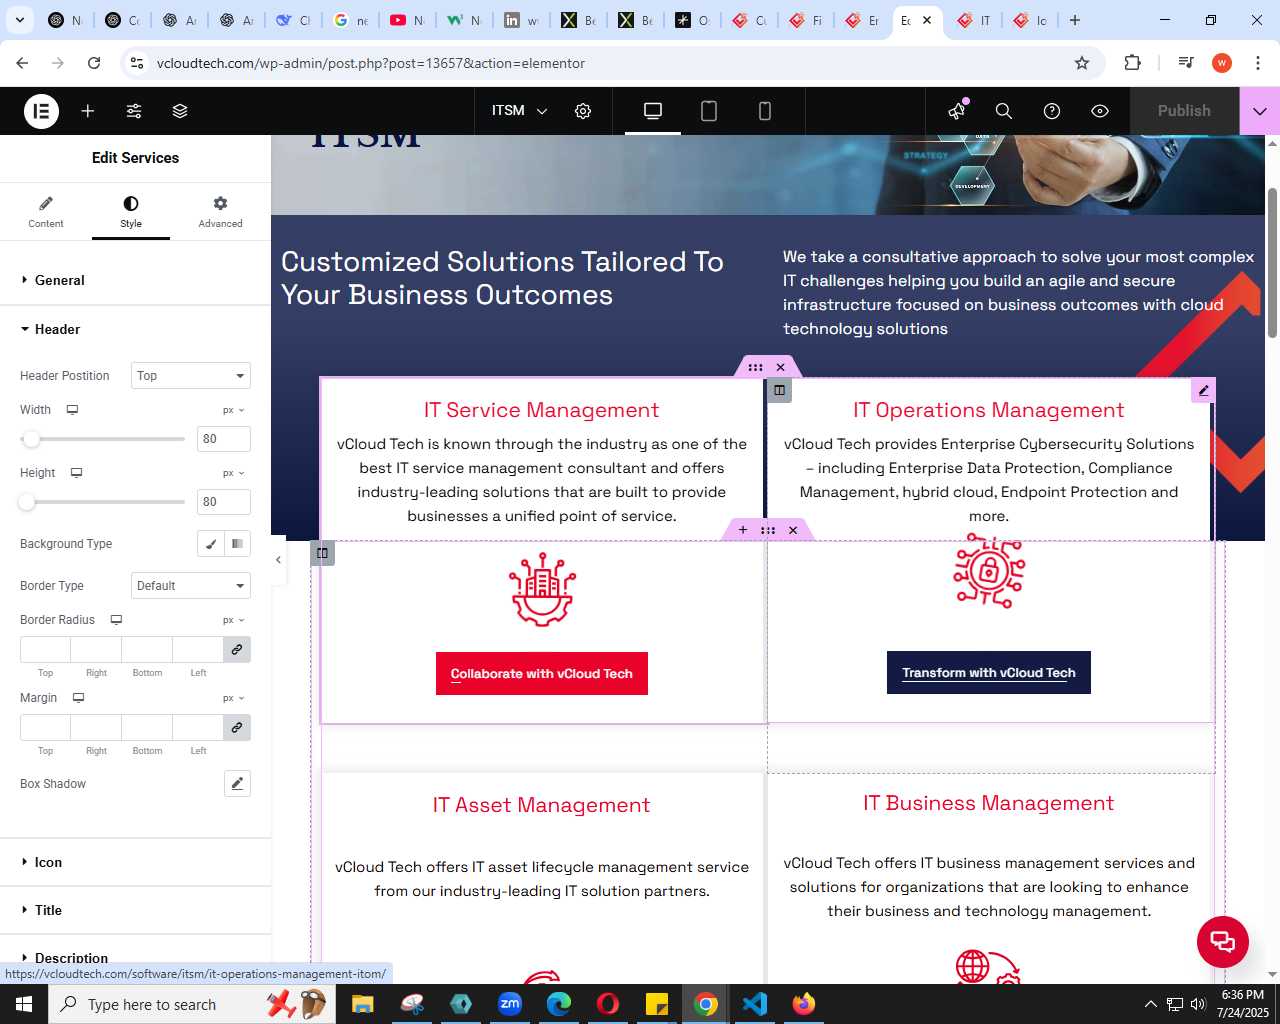Edit Box Shadow pencil icon

[x=237, y=784]
